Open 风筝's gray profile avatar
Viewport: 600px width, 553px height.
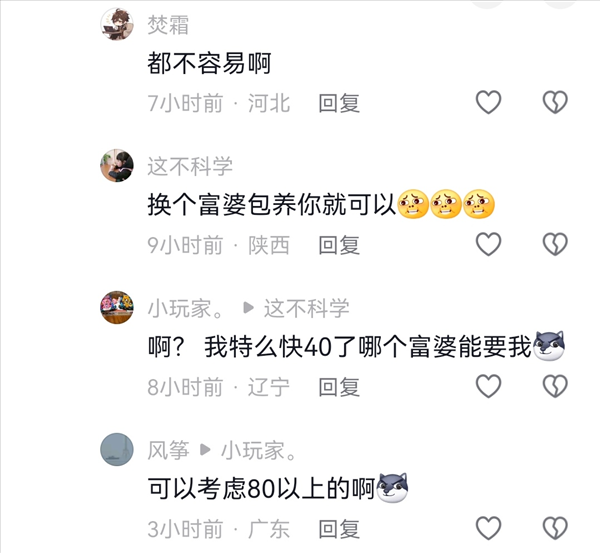[117, 450]
